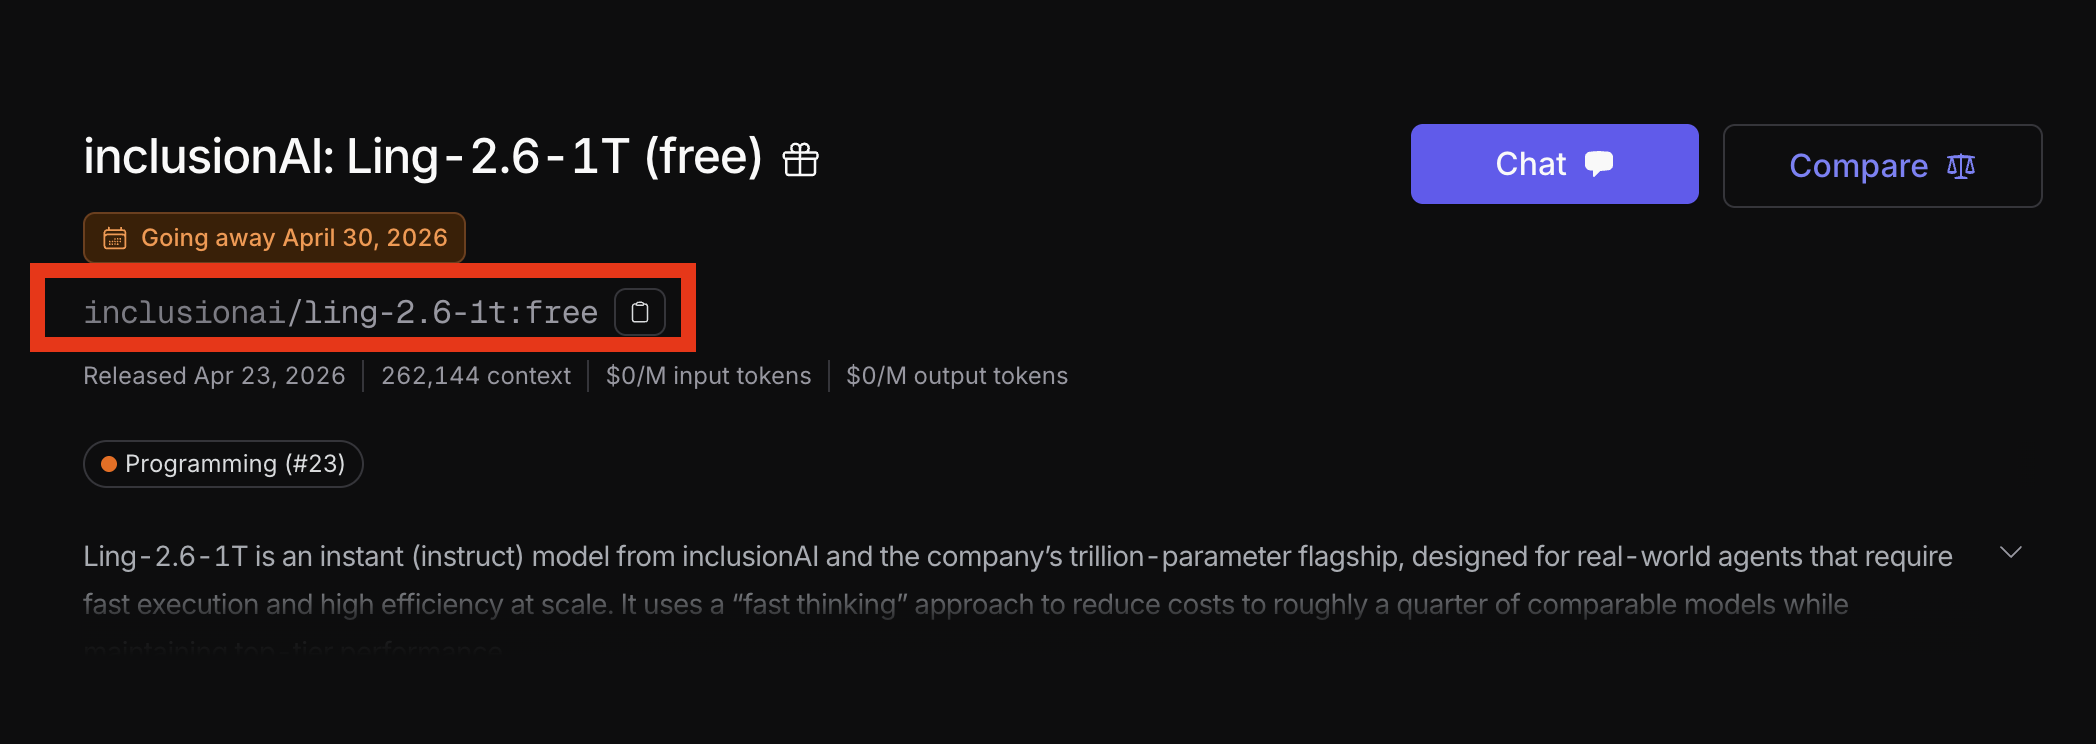Screen dimensions: 2096x744
Task: Click the $0/M input tokens label
Action: (708, 376)
